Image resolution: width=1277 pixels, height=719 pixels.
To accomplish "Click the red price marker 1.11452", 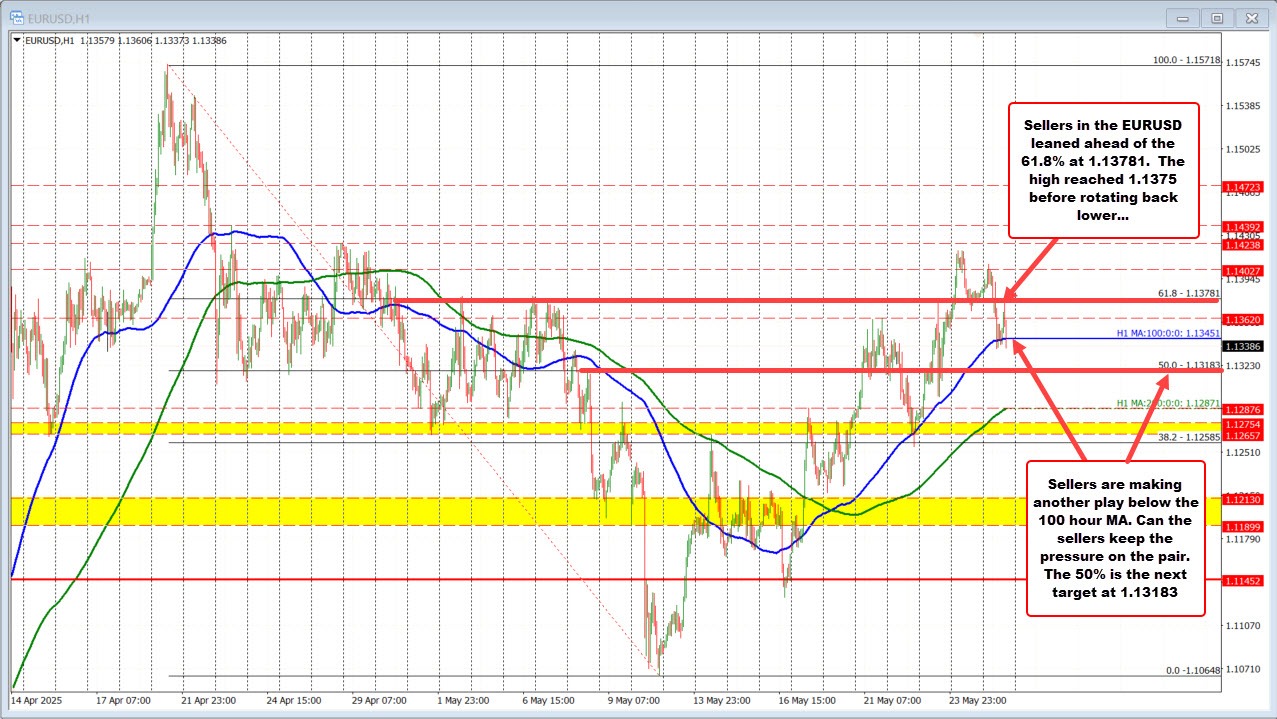I will [1243, 579].
